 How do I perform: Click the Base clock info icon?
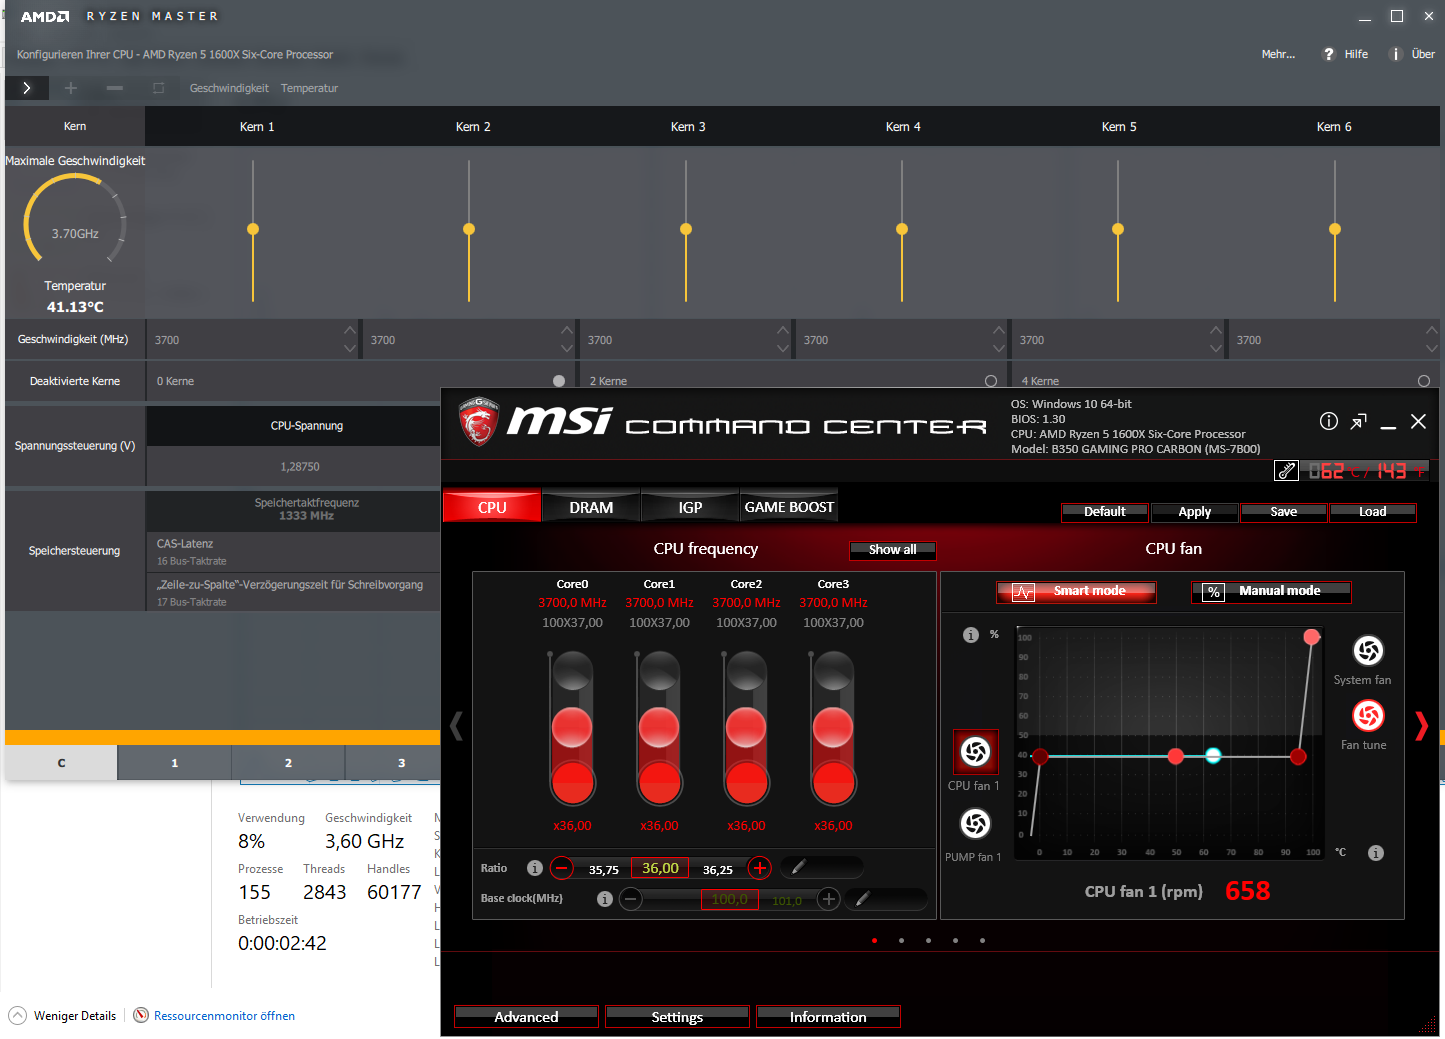(605, 899)
